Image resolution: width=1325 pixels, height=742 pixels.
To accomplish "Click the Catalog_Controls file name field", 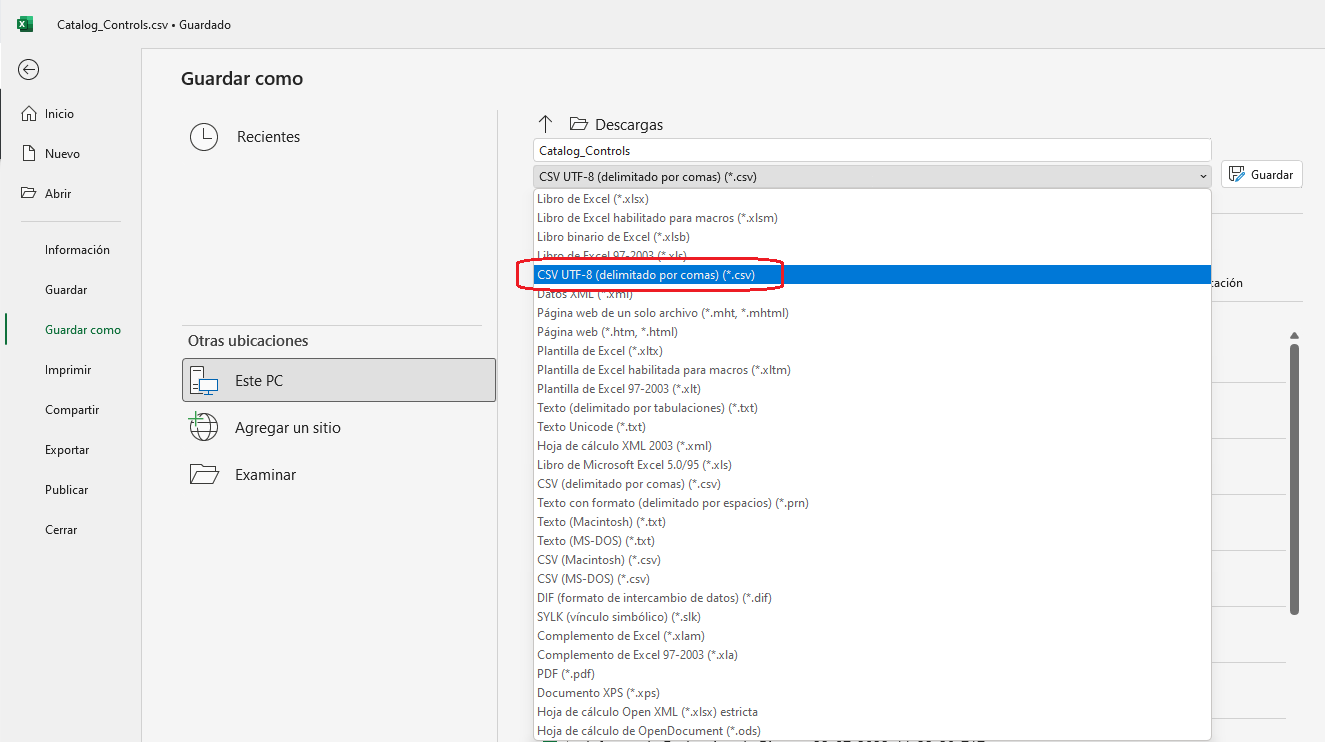I will (x=870, y=151).
